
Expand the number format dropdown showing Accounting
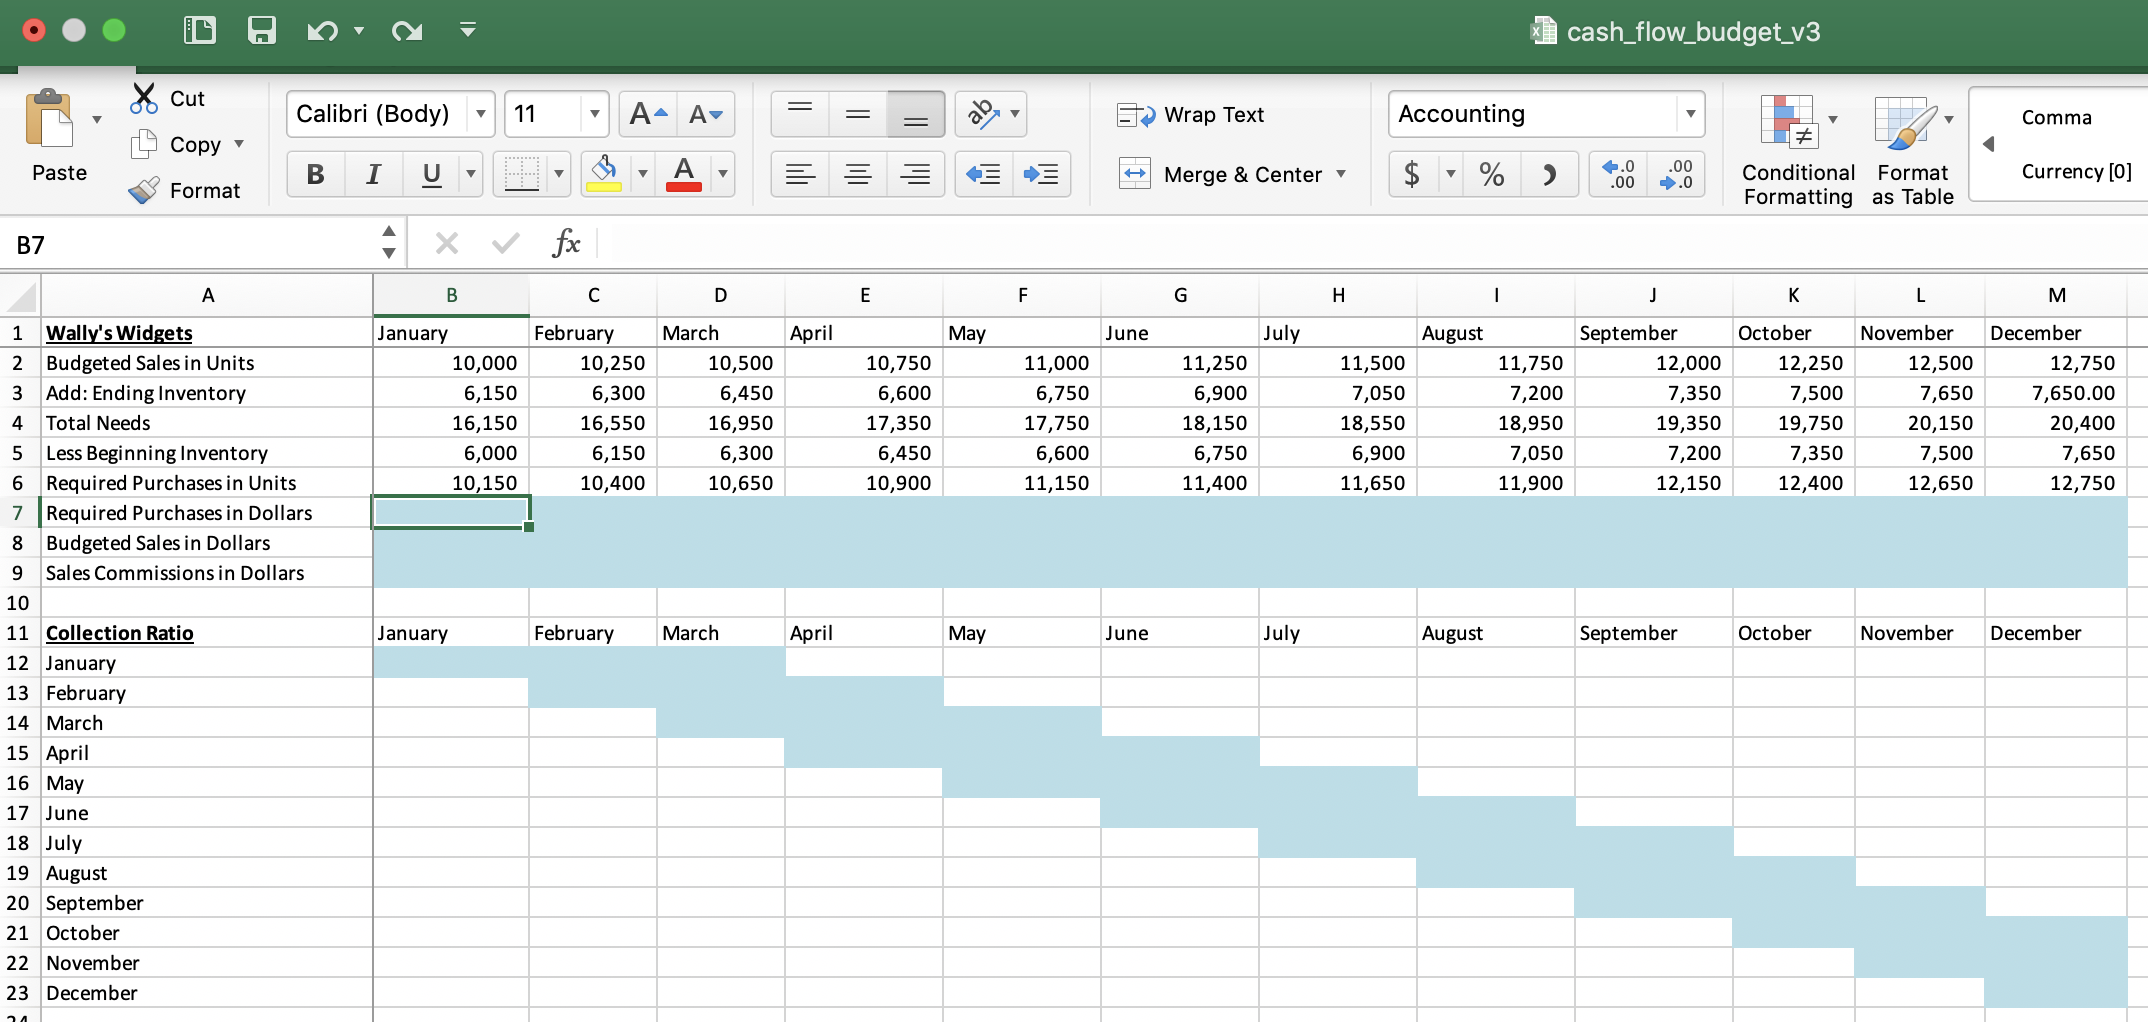(1689, 114)
